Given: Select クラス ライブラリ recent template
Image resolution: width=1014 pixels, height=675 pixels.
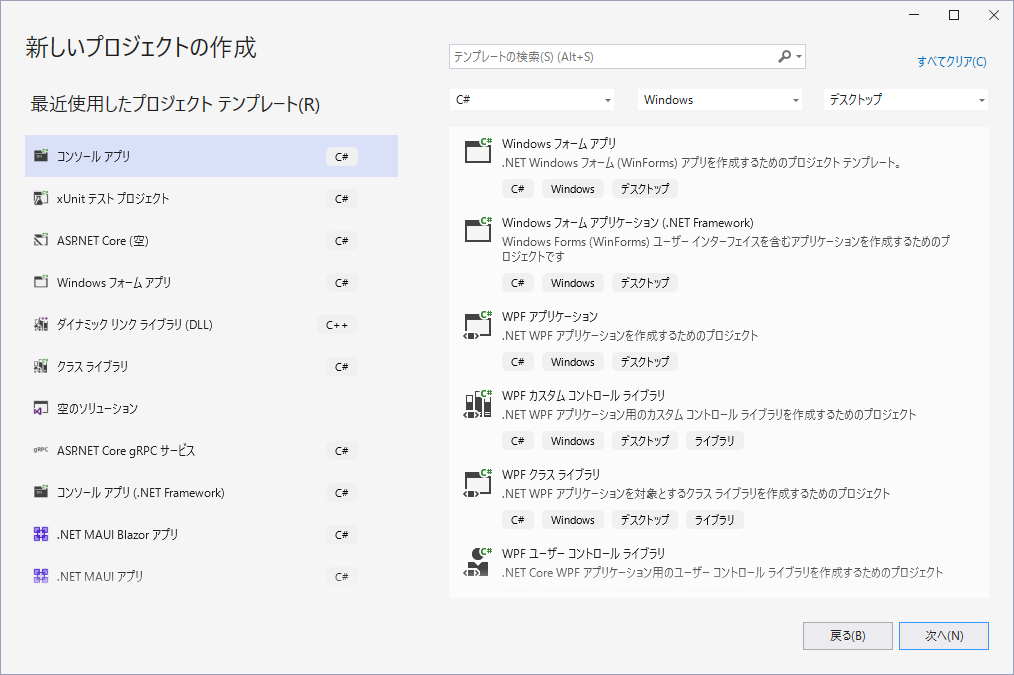Looking at the screenshot, I should tap(211, 366).
